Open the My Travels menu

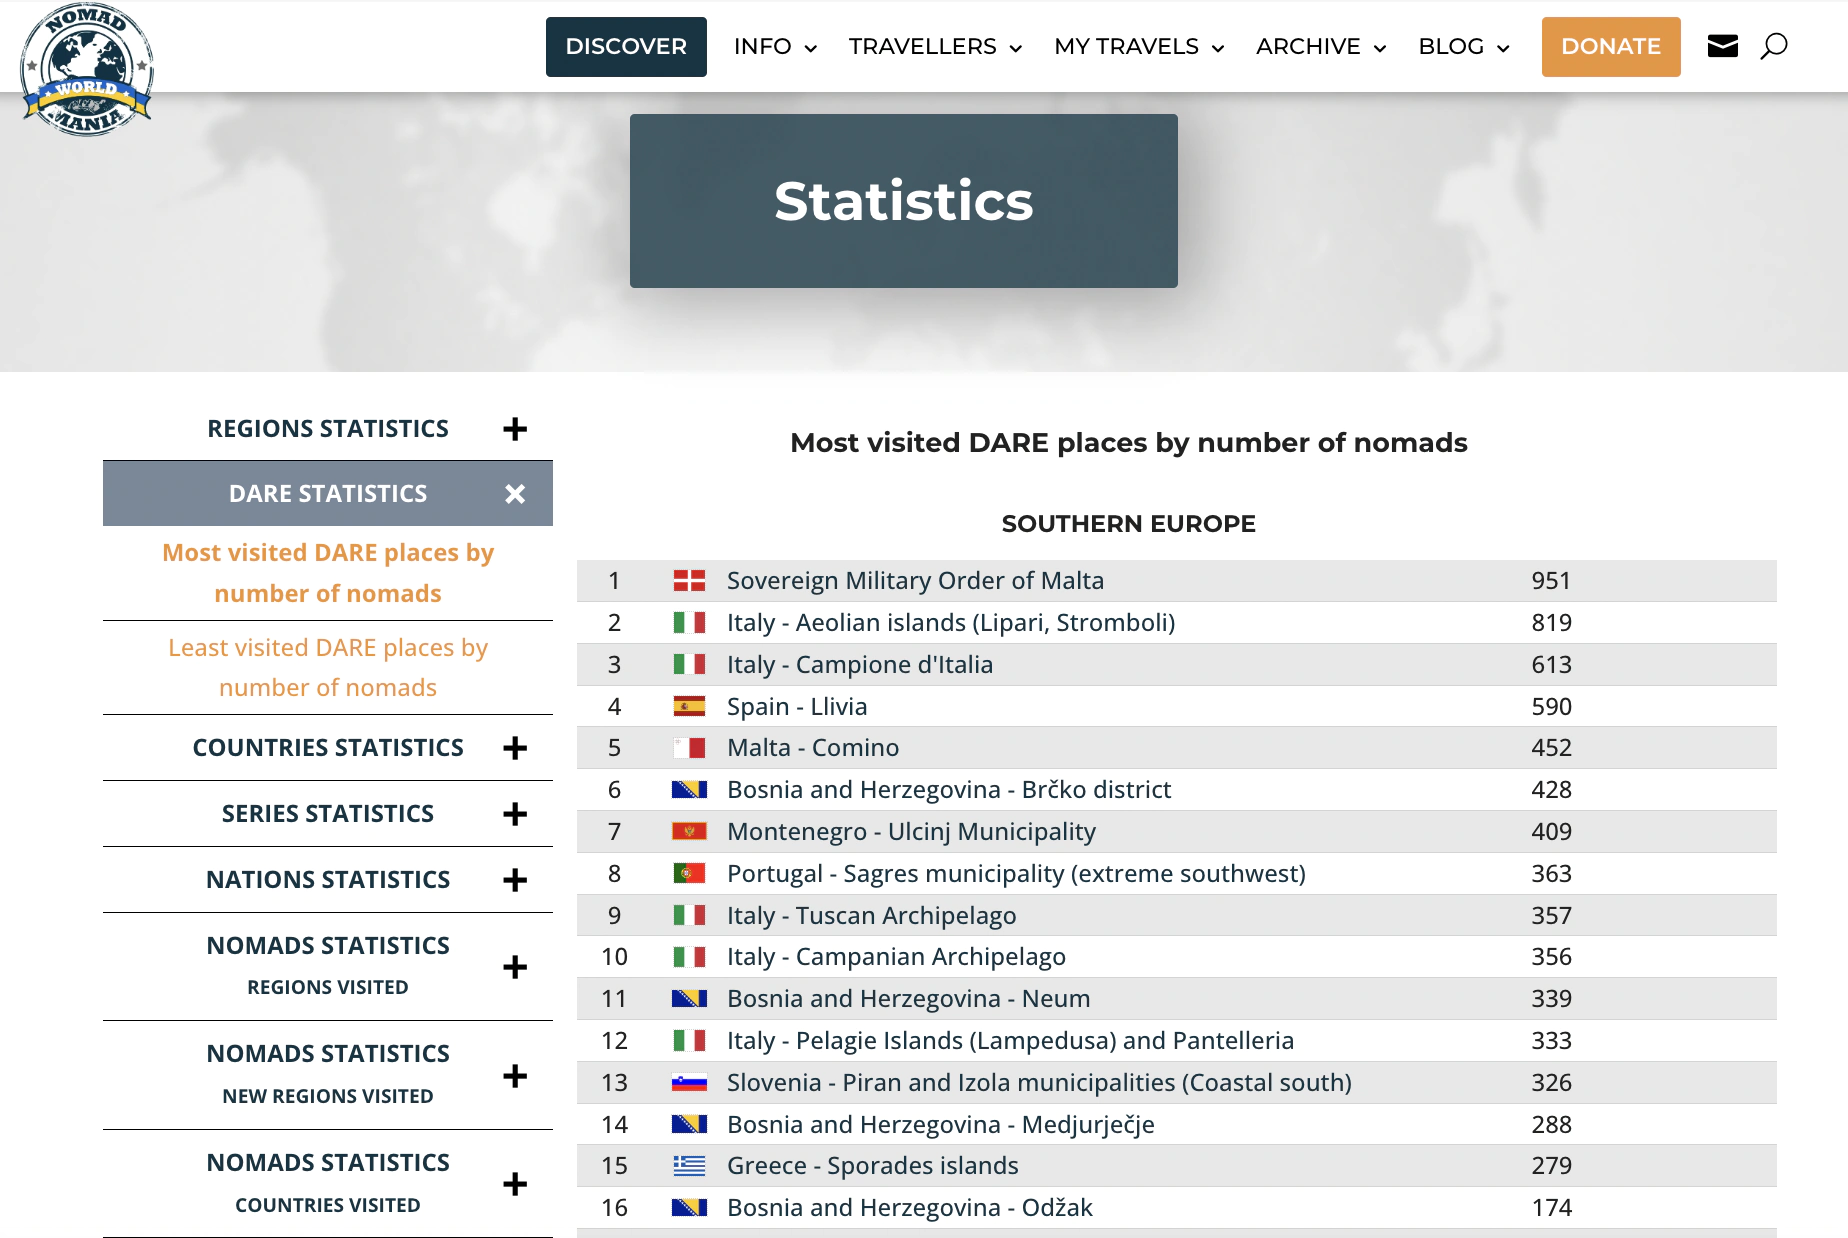coord(1138,47)
